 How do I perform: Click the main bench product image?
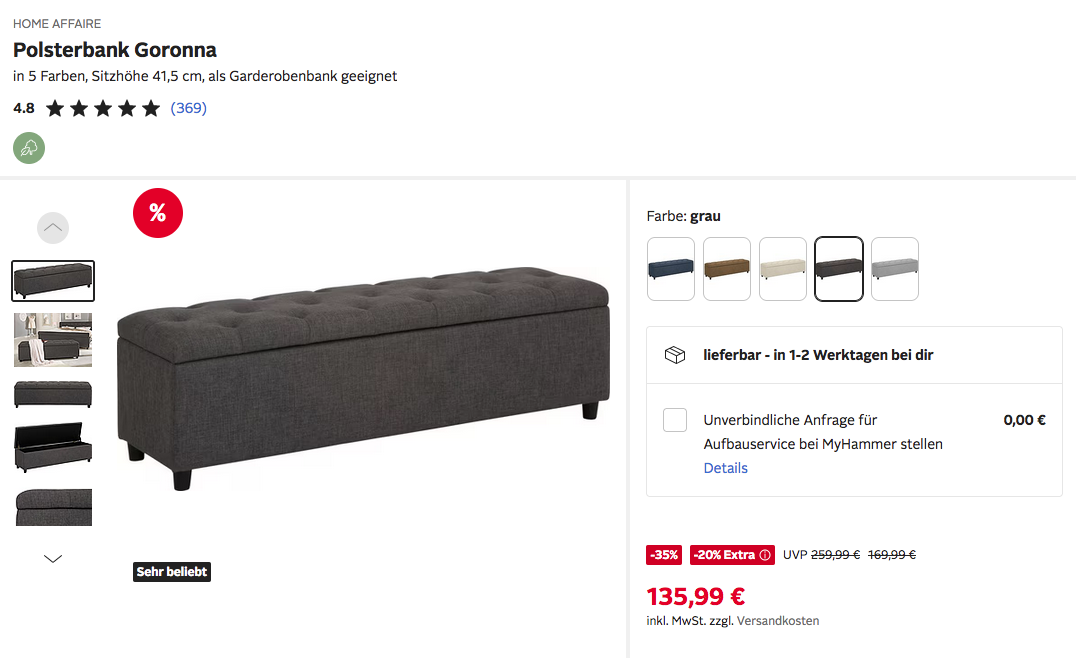point(363,377)
